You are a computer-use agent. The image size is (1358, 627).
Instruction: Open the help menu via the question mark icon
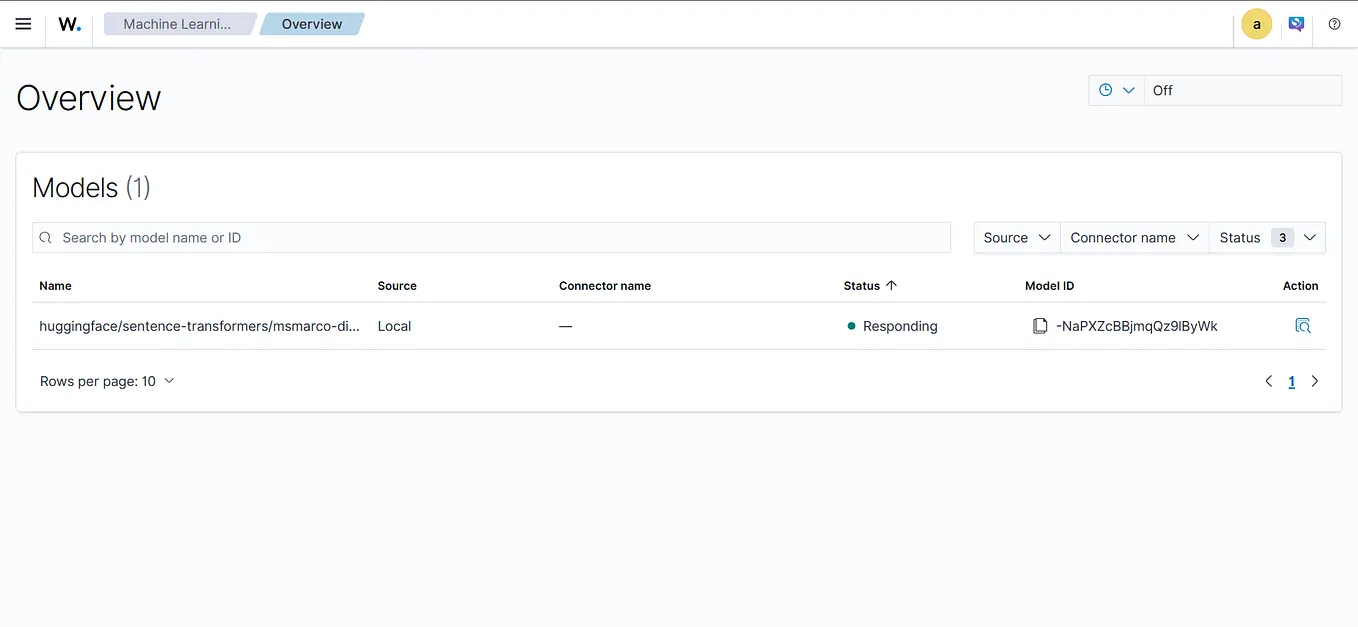tap(1334, 23)
